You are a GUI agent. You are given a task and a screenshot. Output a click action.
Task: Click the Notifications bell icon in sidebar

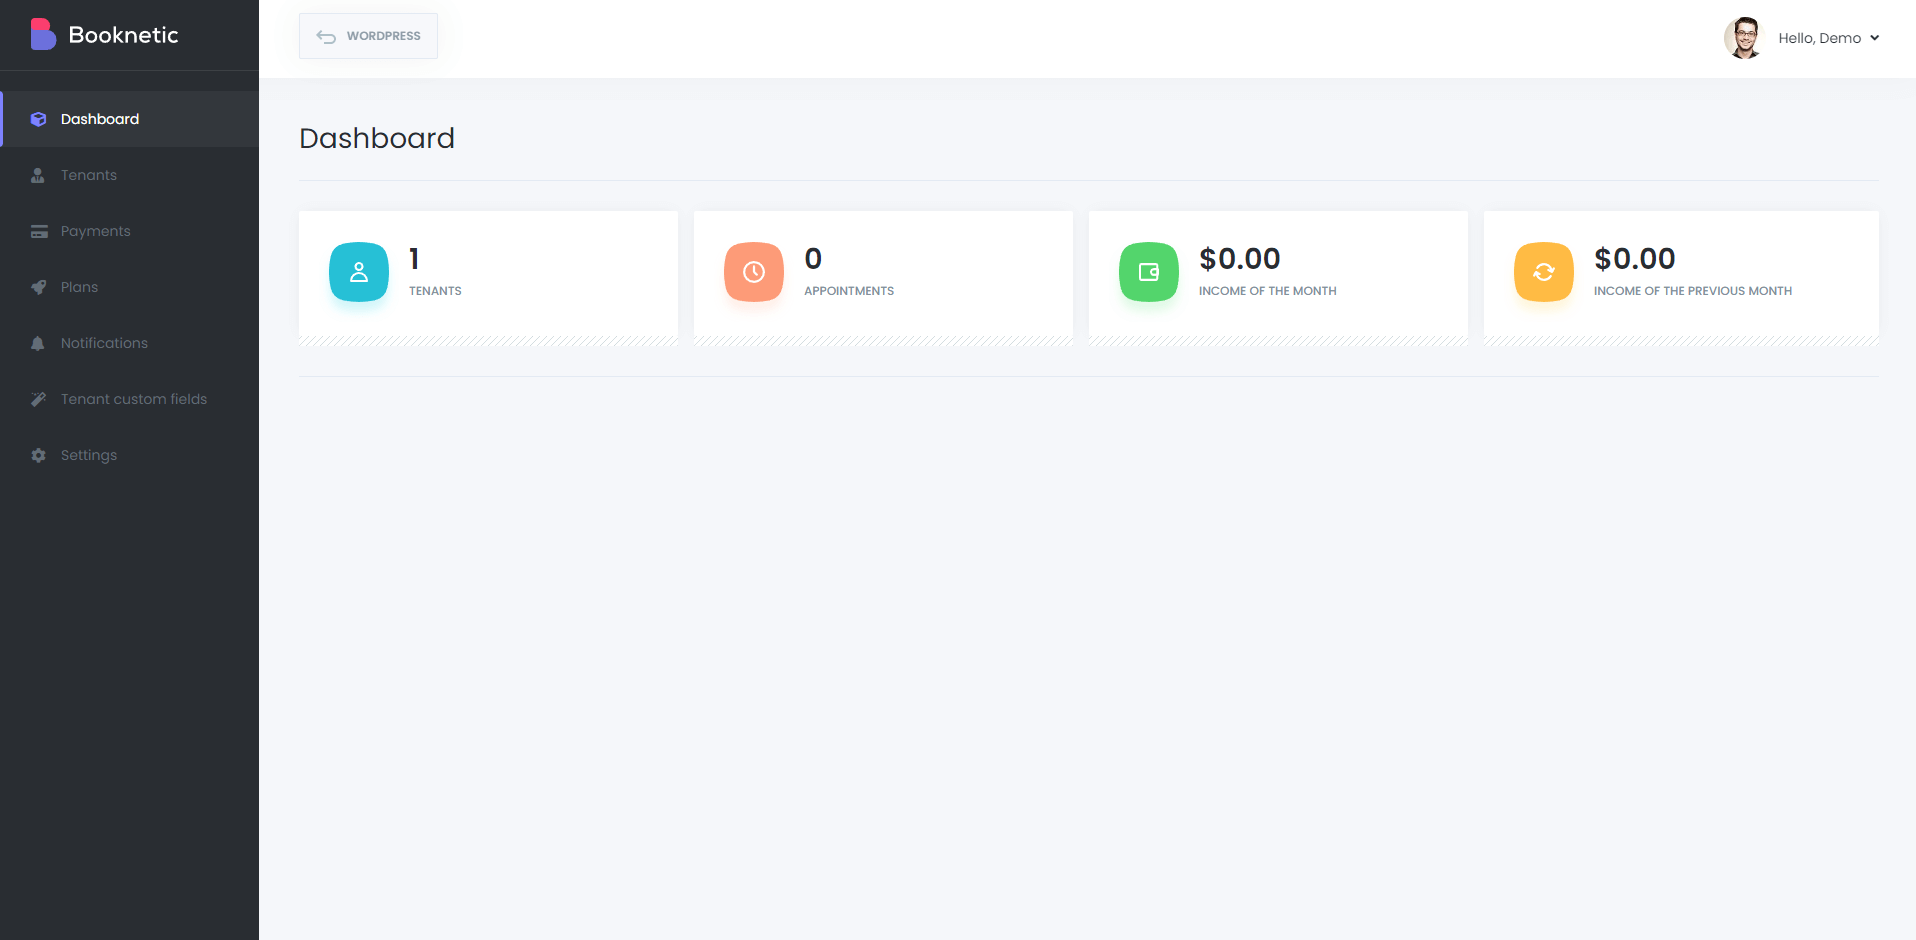click(x=38, y=343)
